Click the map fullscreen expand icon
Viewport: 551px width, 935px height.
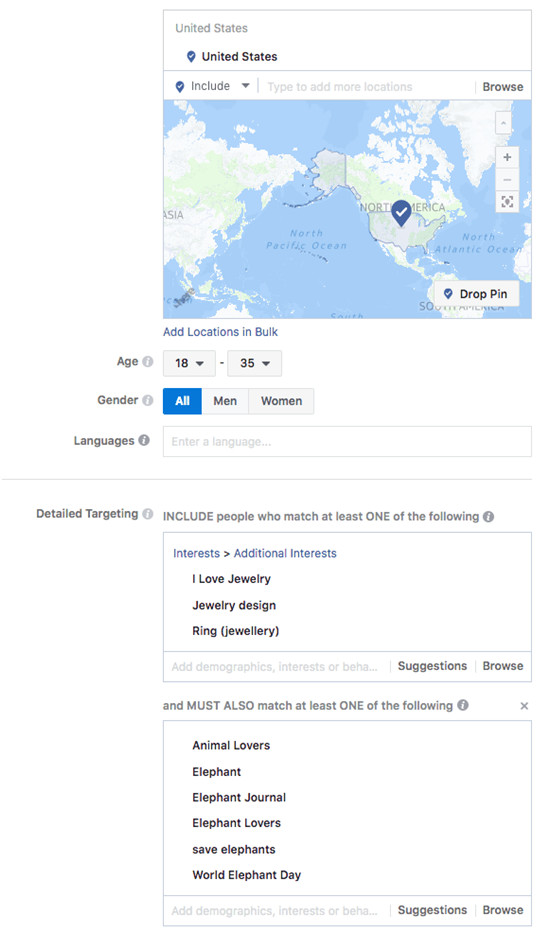coord(507,202)
